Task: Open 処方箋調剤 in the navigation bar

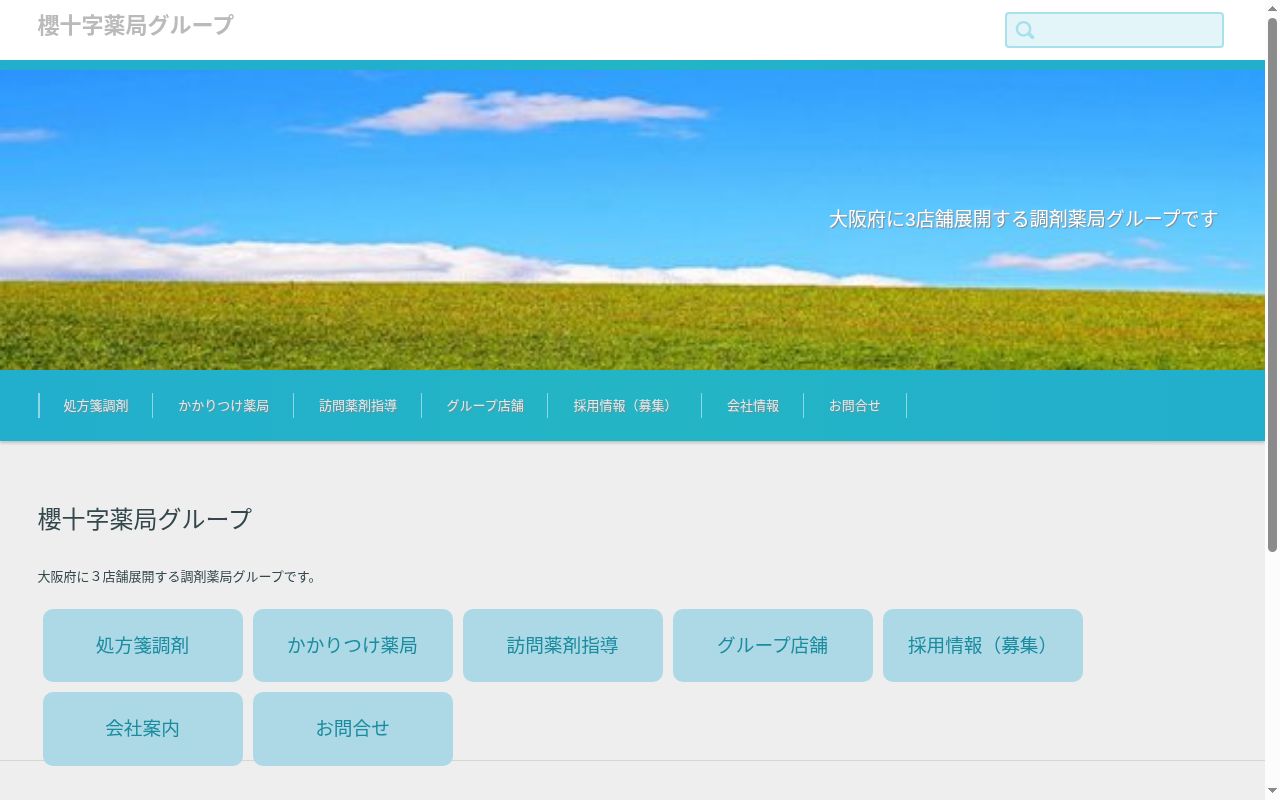Action: [x=96, y=405]
